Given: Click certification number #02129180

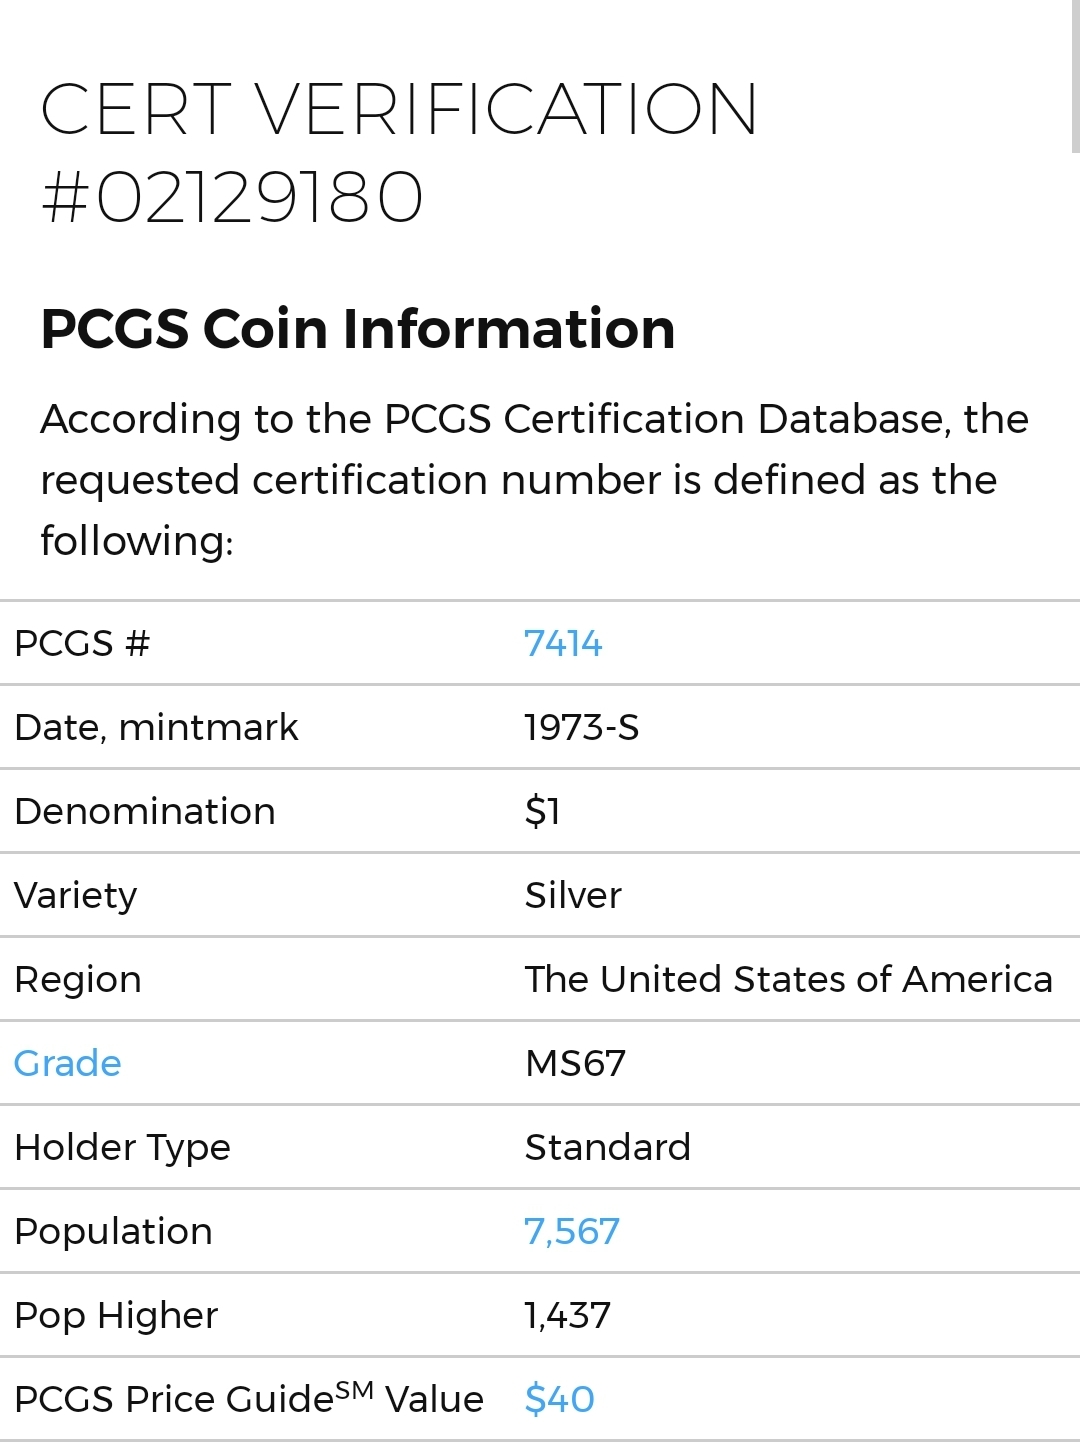Looking at the screenshot, I should click(232, 197).
